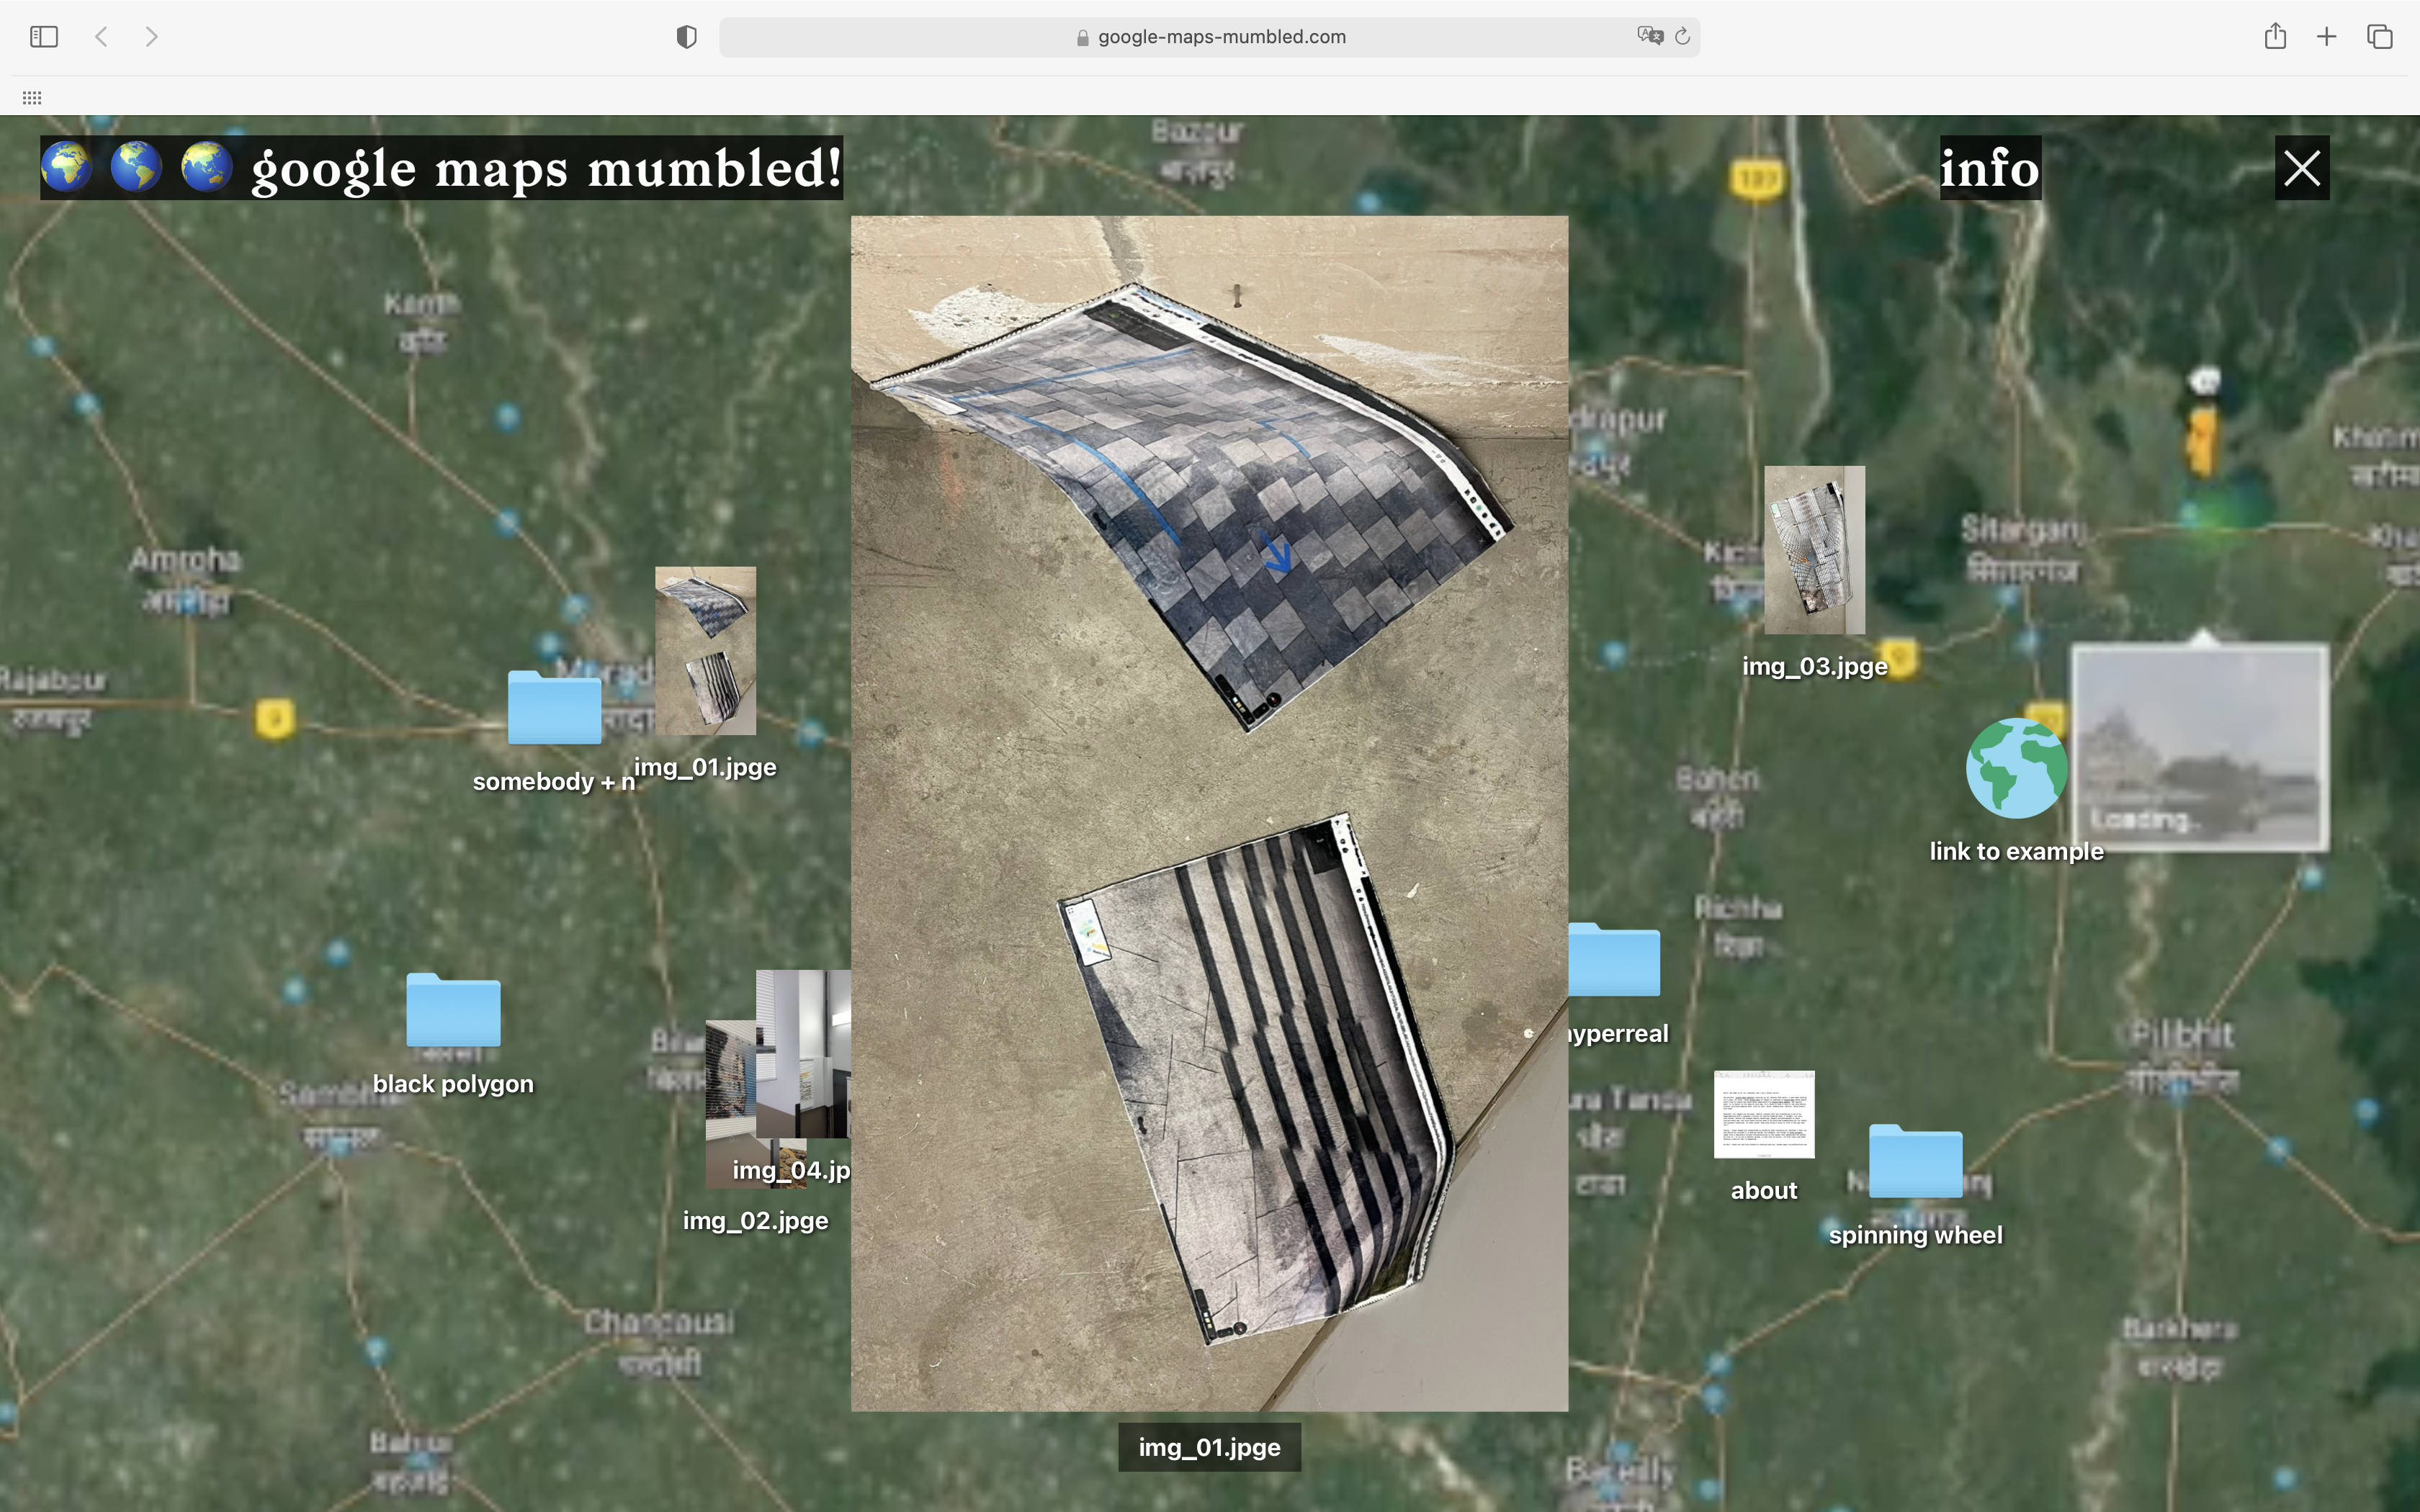Open the privacy report shield icon
The height and width of the screenshot is (1512, 2420).
coord(686,37)
